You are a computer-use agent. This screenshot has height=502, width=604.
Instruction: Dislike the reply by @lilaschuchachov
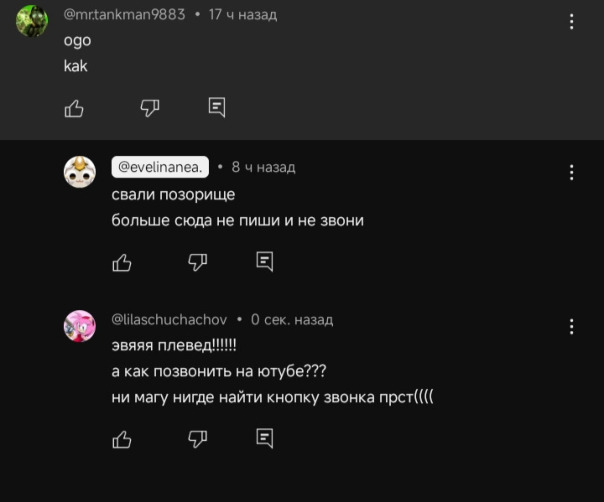click(x=198, y=438)
